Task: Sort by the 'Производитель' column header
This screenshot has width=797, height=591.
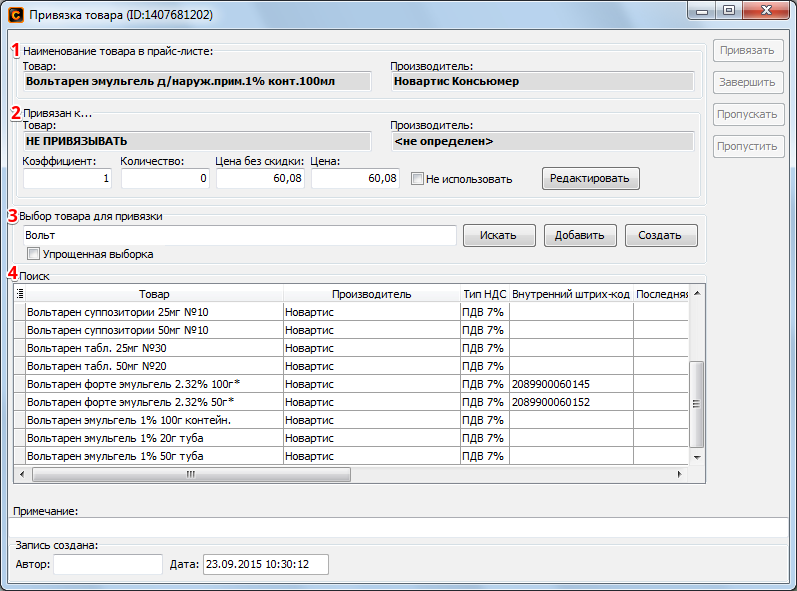Action: [371, 294]
